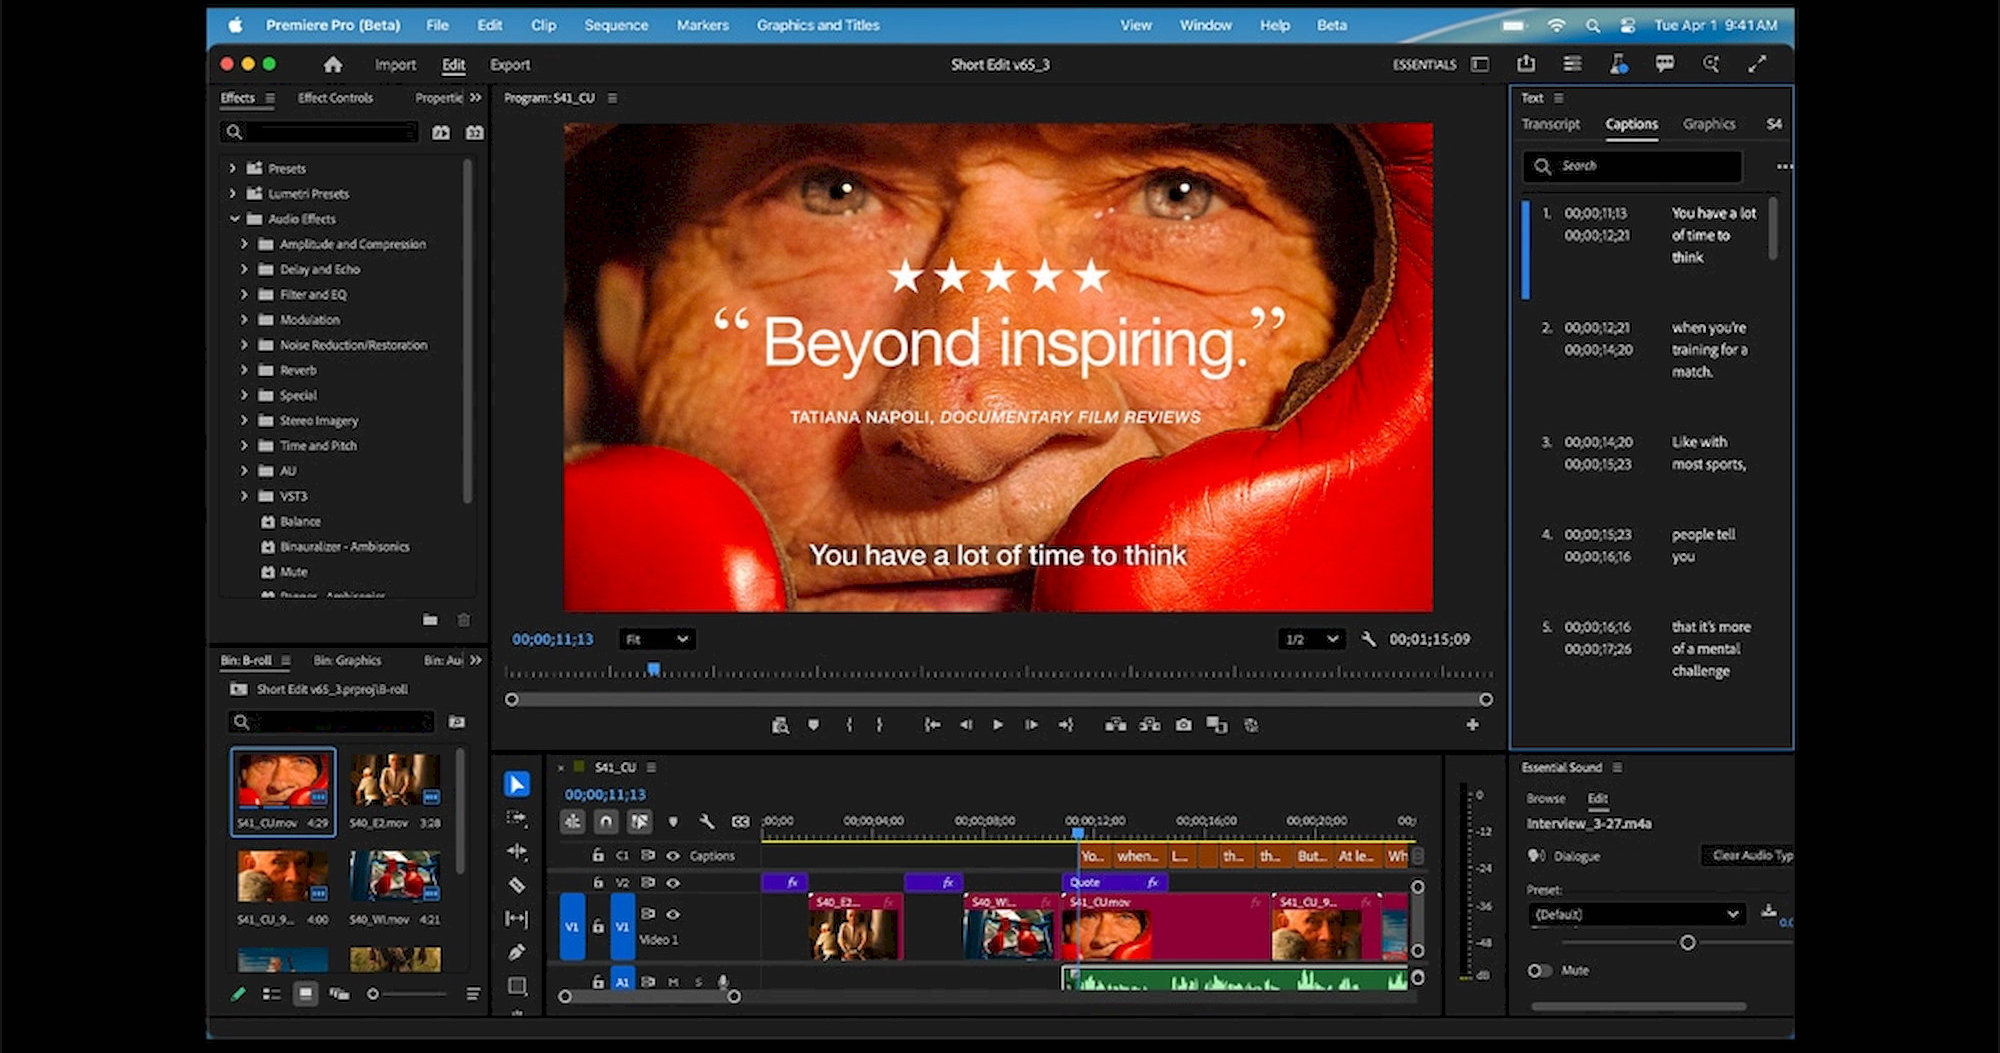Click Clear Audio Type button
Screen dimensions: 2000x1053
[x=1750, y=855]
